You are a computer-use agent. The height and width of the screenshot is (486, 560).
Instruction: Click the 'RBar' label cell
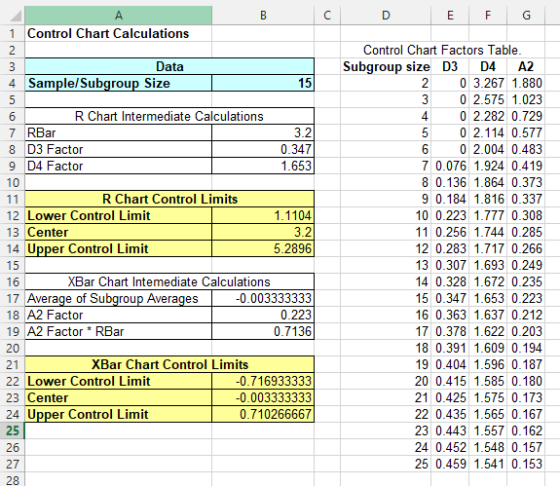tap(118, 133)
